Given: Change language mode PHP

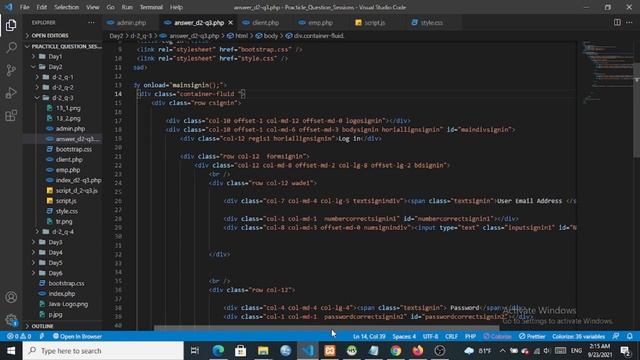Looking at the screenshot, I should pos(470,336).
